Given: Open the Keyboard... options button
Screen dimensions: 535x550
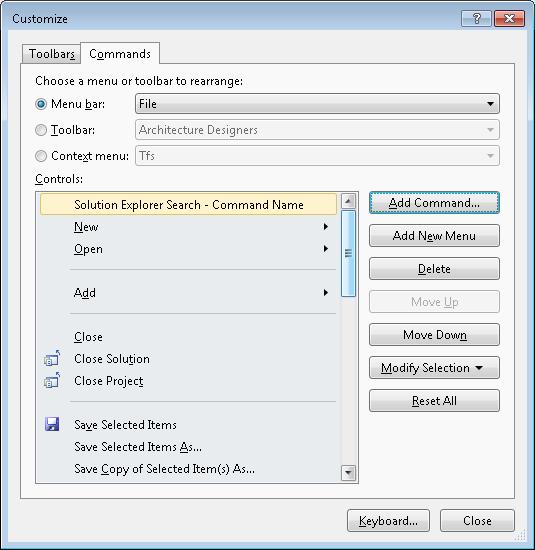Looking at the screenshot, I should click(x=388, y=521).
